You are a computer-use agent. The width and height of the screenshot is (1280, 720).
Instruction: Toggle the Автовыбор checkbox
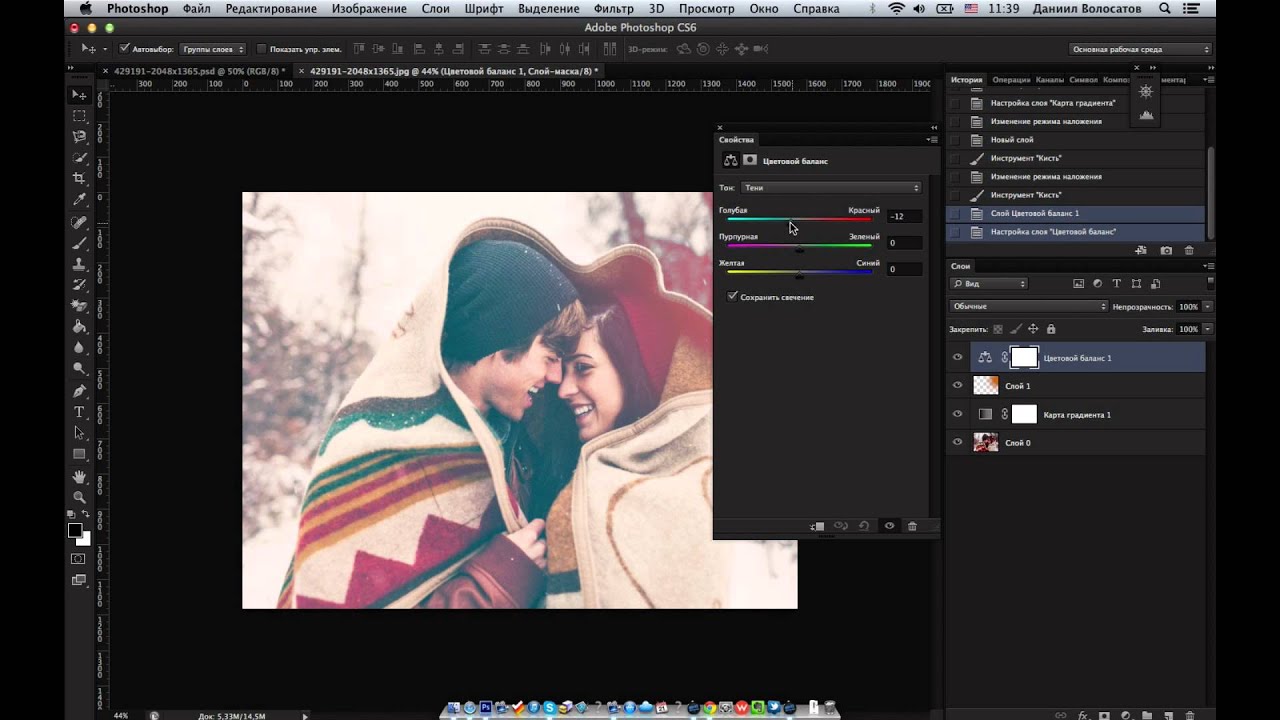pos(124,49)
